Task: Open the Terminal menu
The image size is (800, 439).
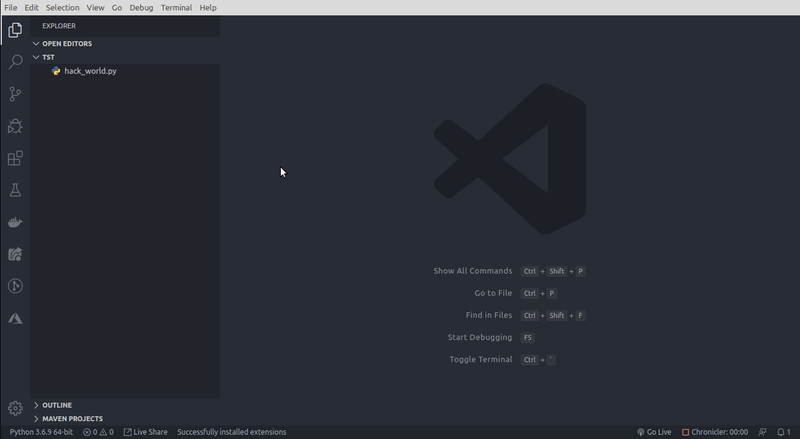Action: (x=177, y=8)
